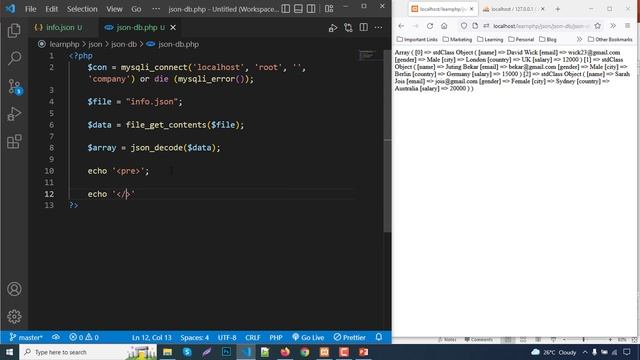The image size is (640, 360).
Task: Open the Customize Layout icon
Action: (329, 9)
